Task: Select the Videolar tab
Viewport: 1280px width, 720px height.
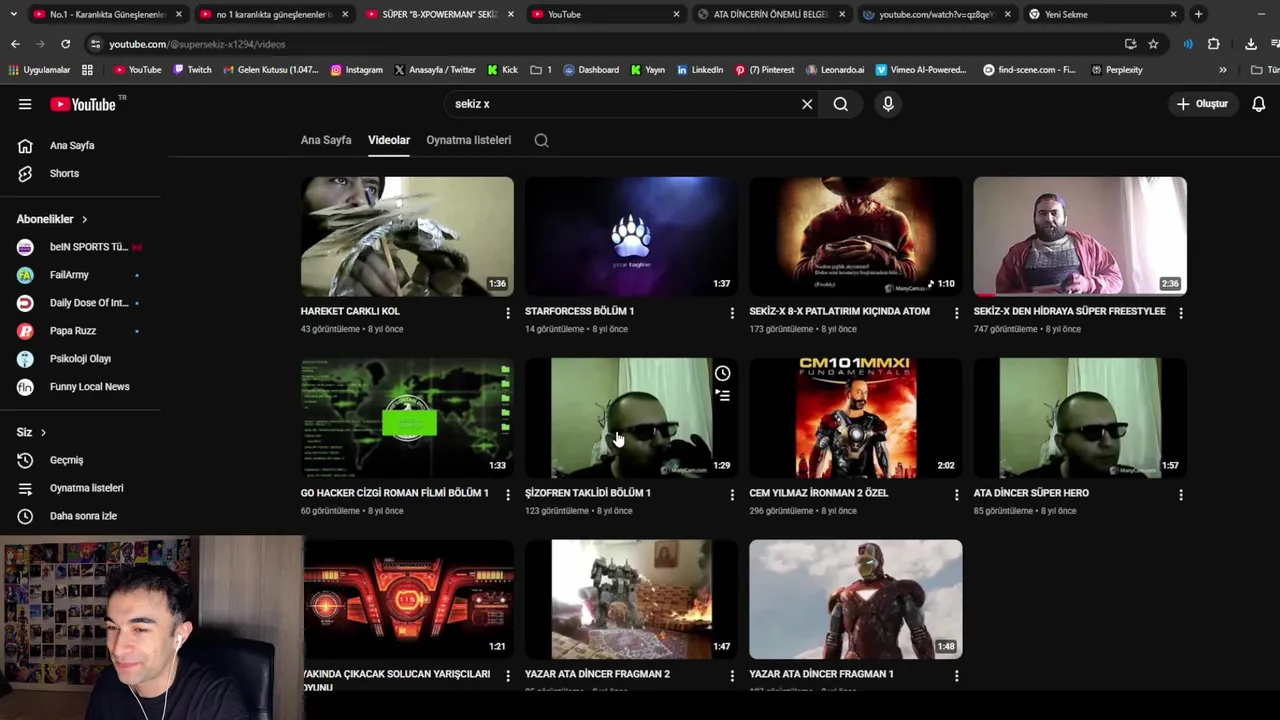Action: click(x=389, y=140)
